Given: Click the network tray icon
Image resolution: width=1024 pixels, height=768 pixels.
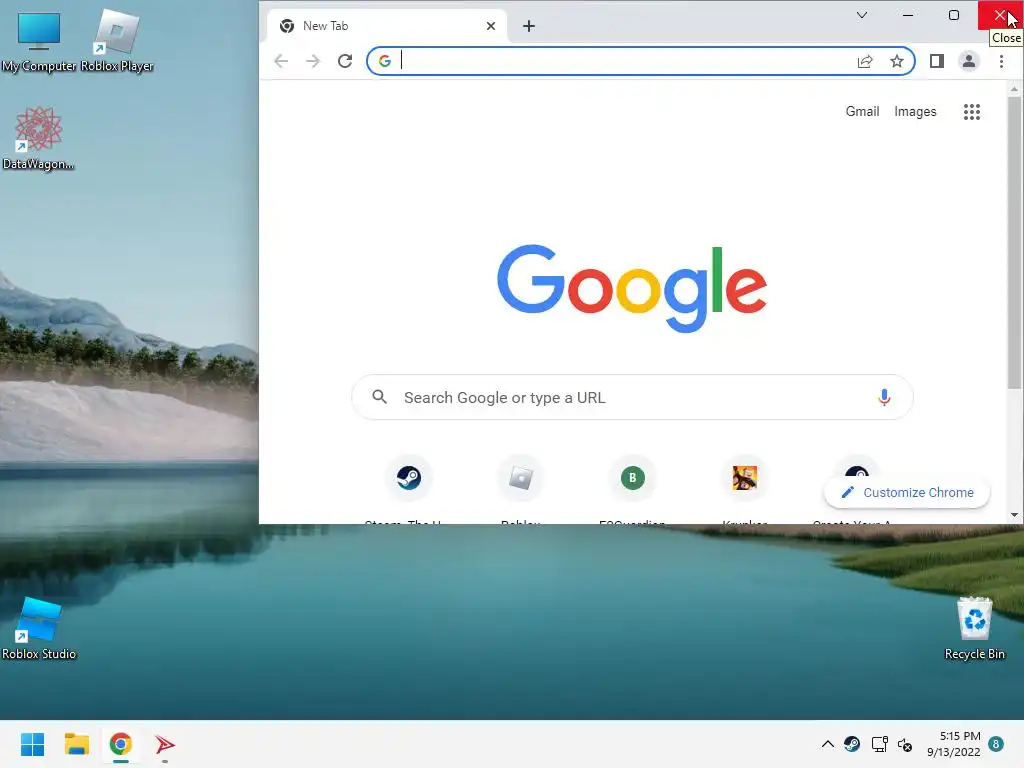Looking at the screenshot, I should (x=880, y=744).
